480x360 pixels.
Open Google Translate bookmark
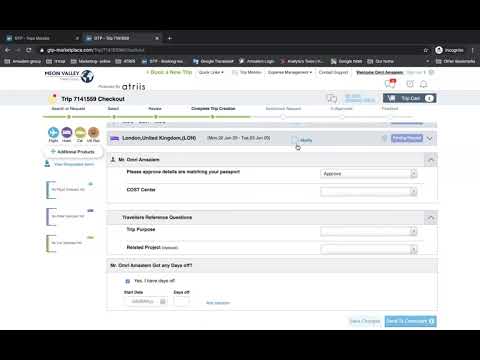(x=213, y=61)
